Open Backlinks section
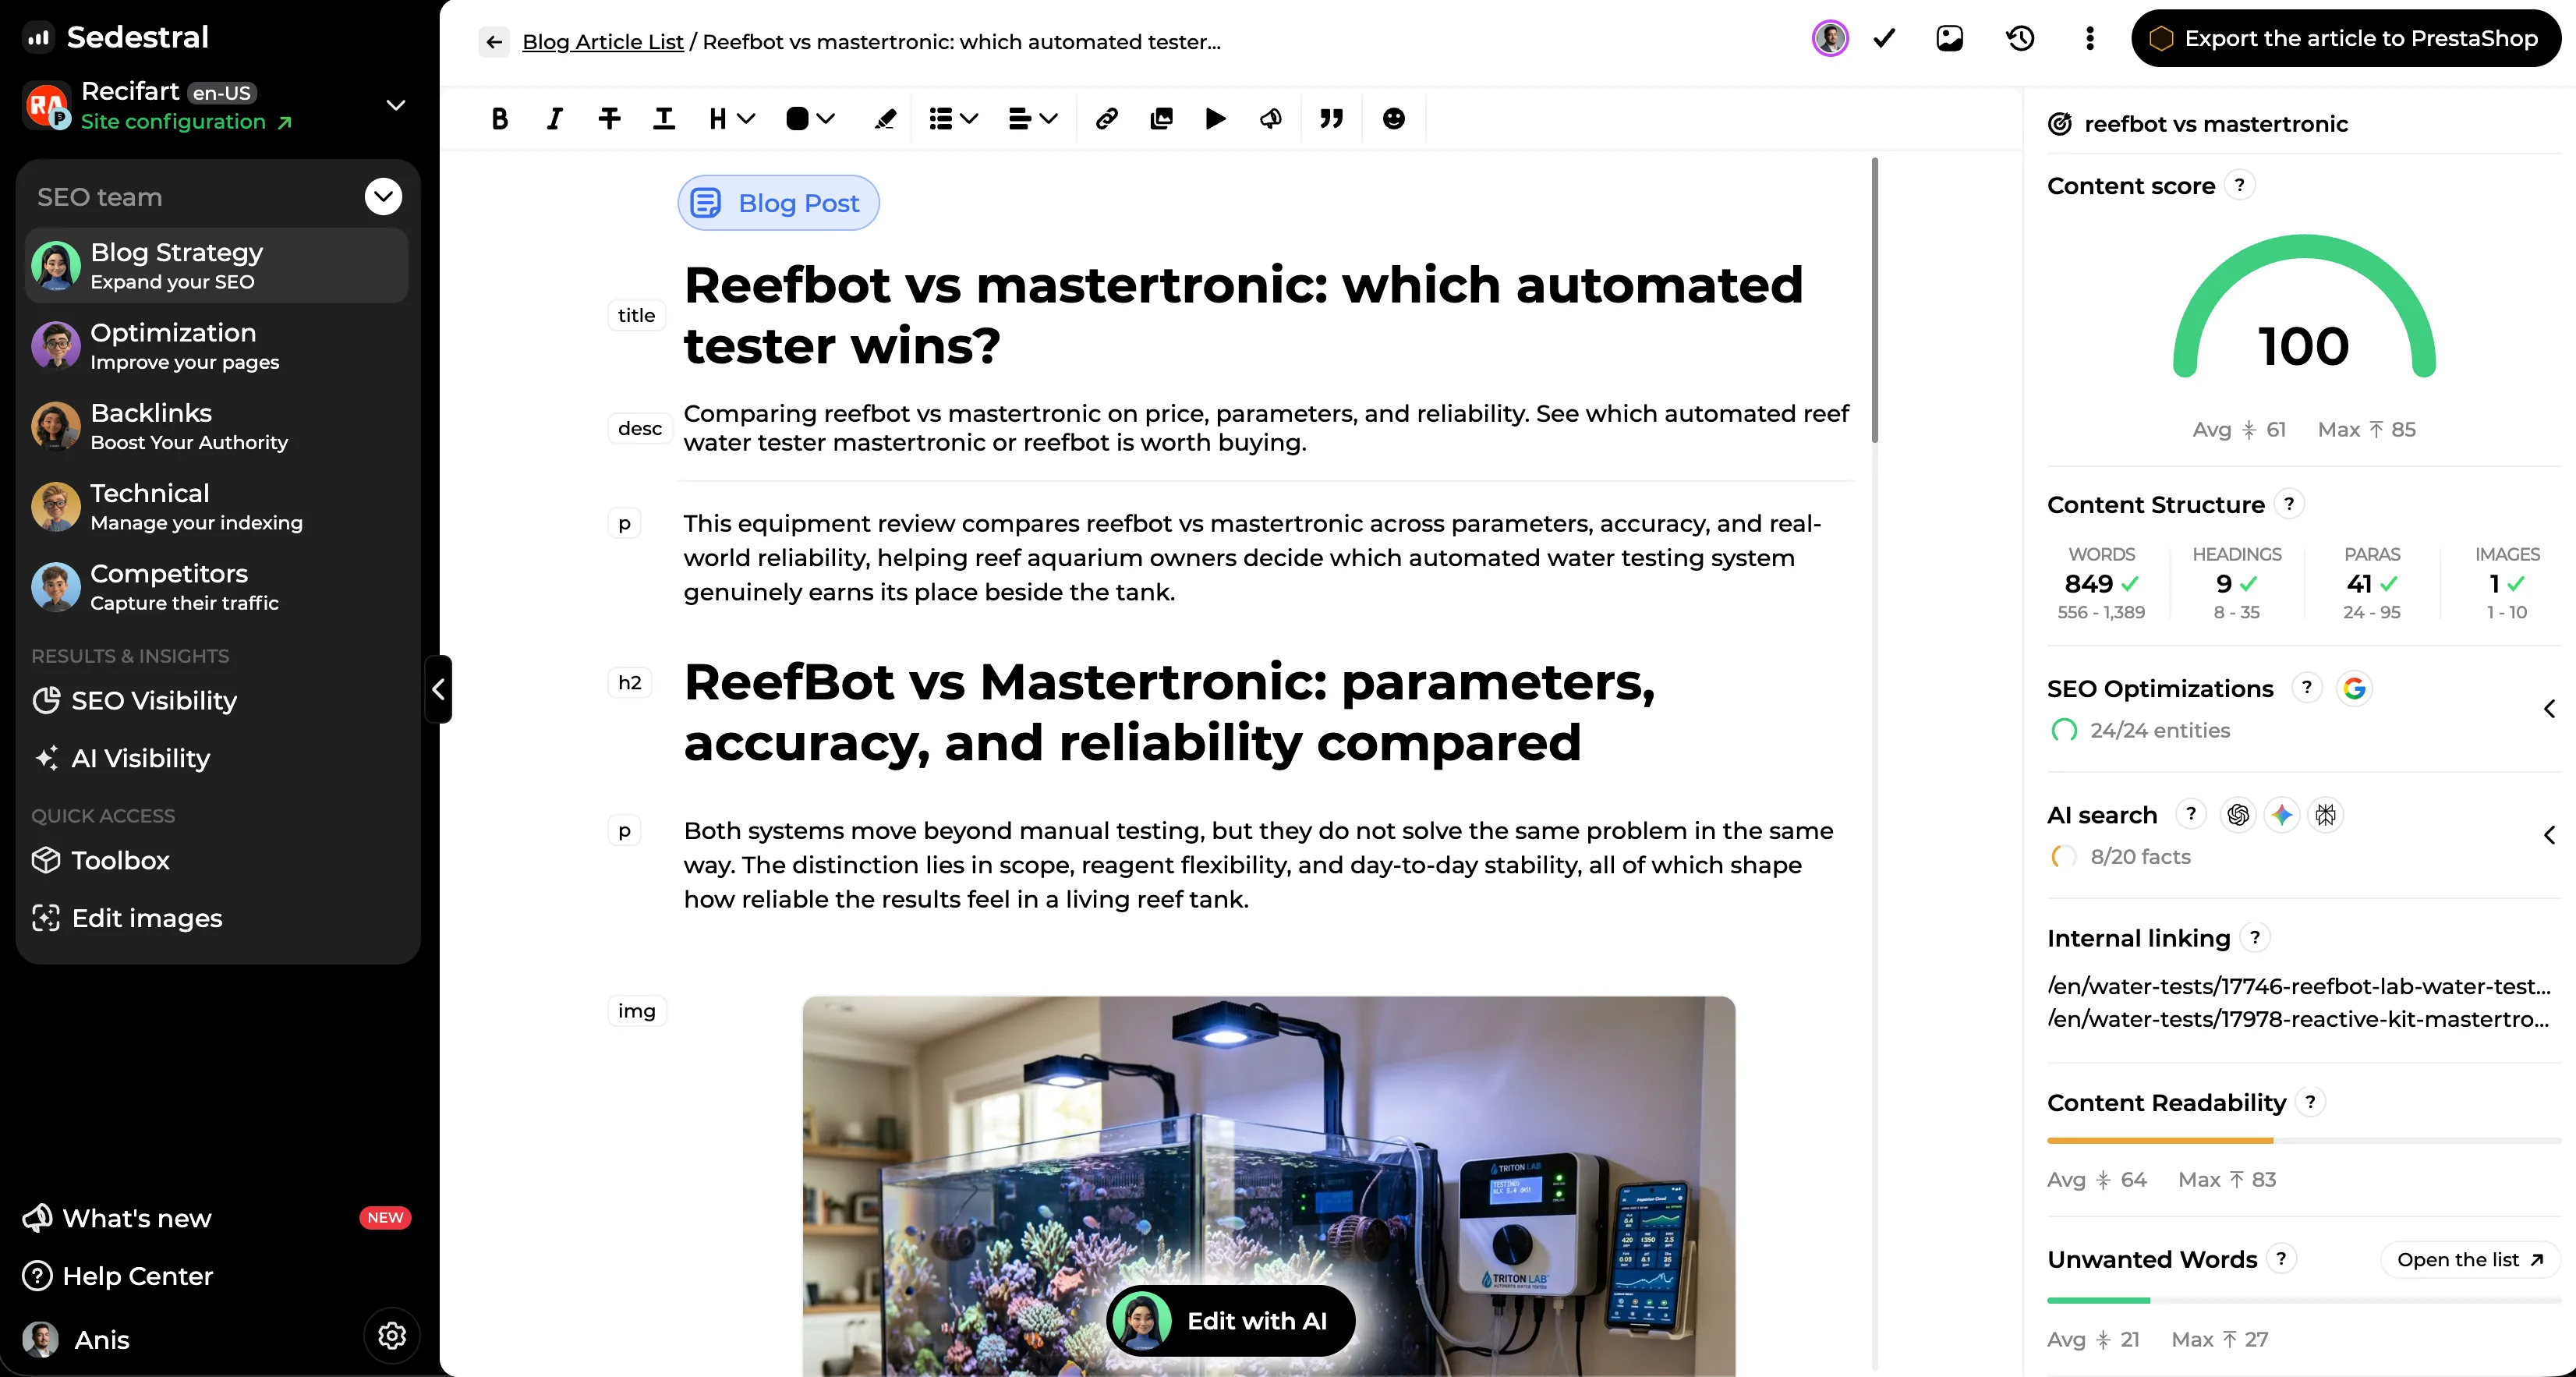 coord(217,426)
